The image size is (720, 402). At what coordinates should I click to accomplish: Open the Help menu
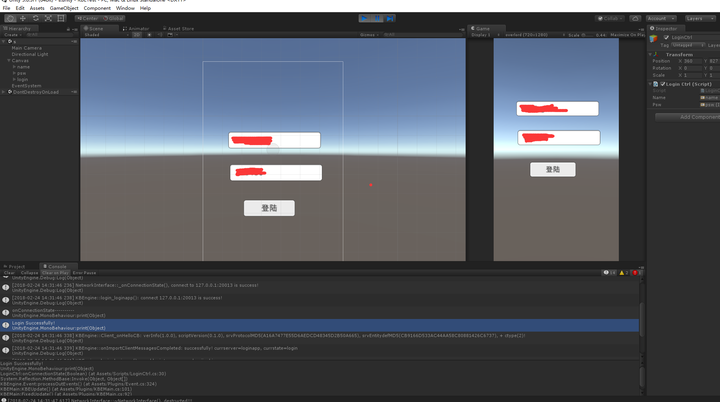pos(145,8)
